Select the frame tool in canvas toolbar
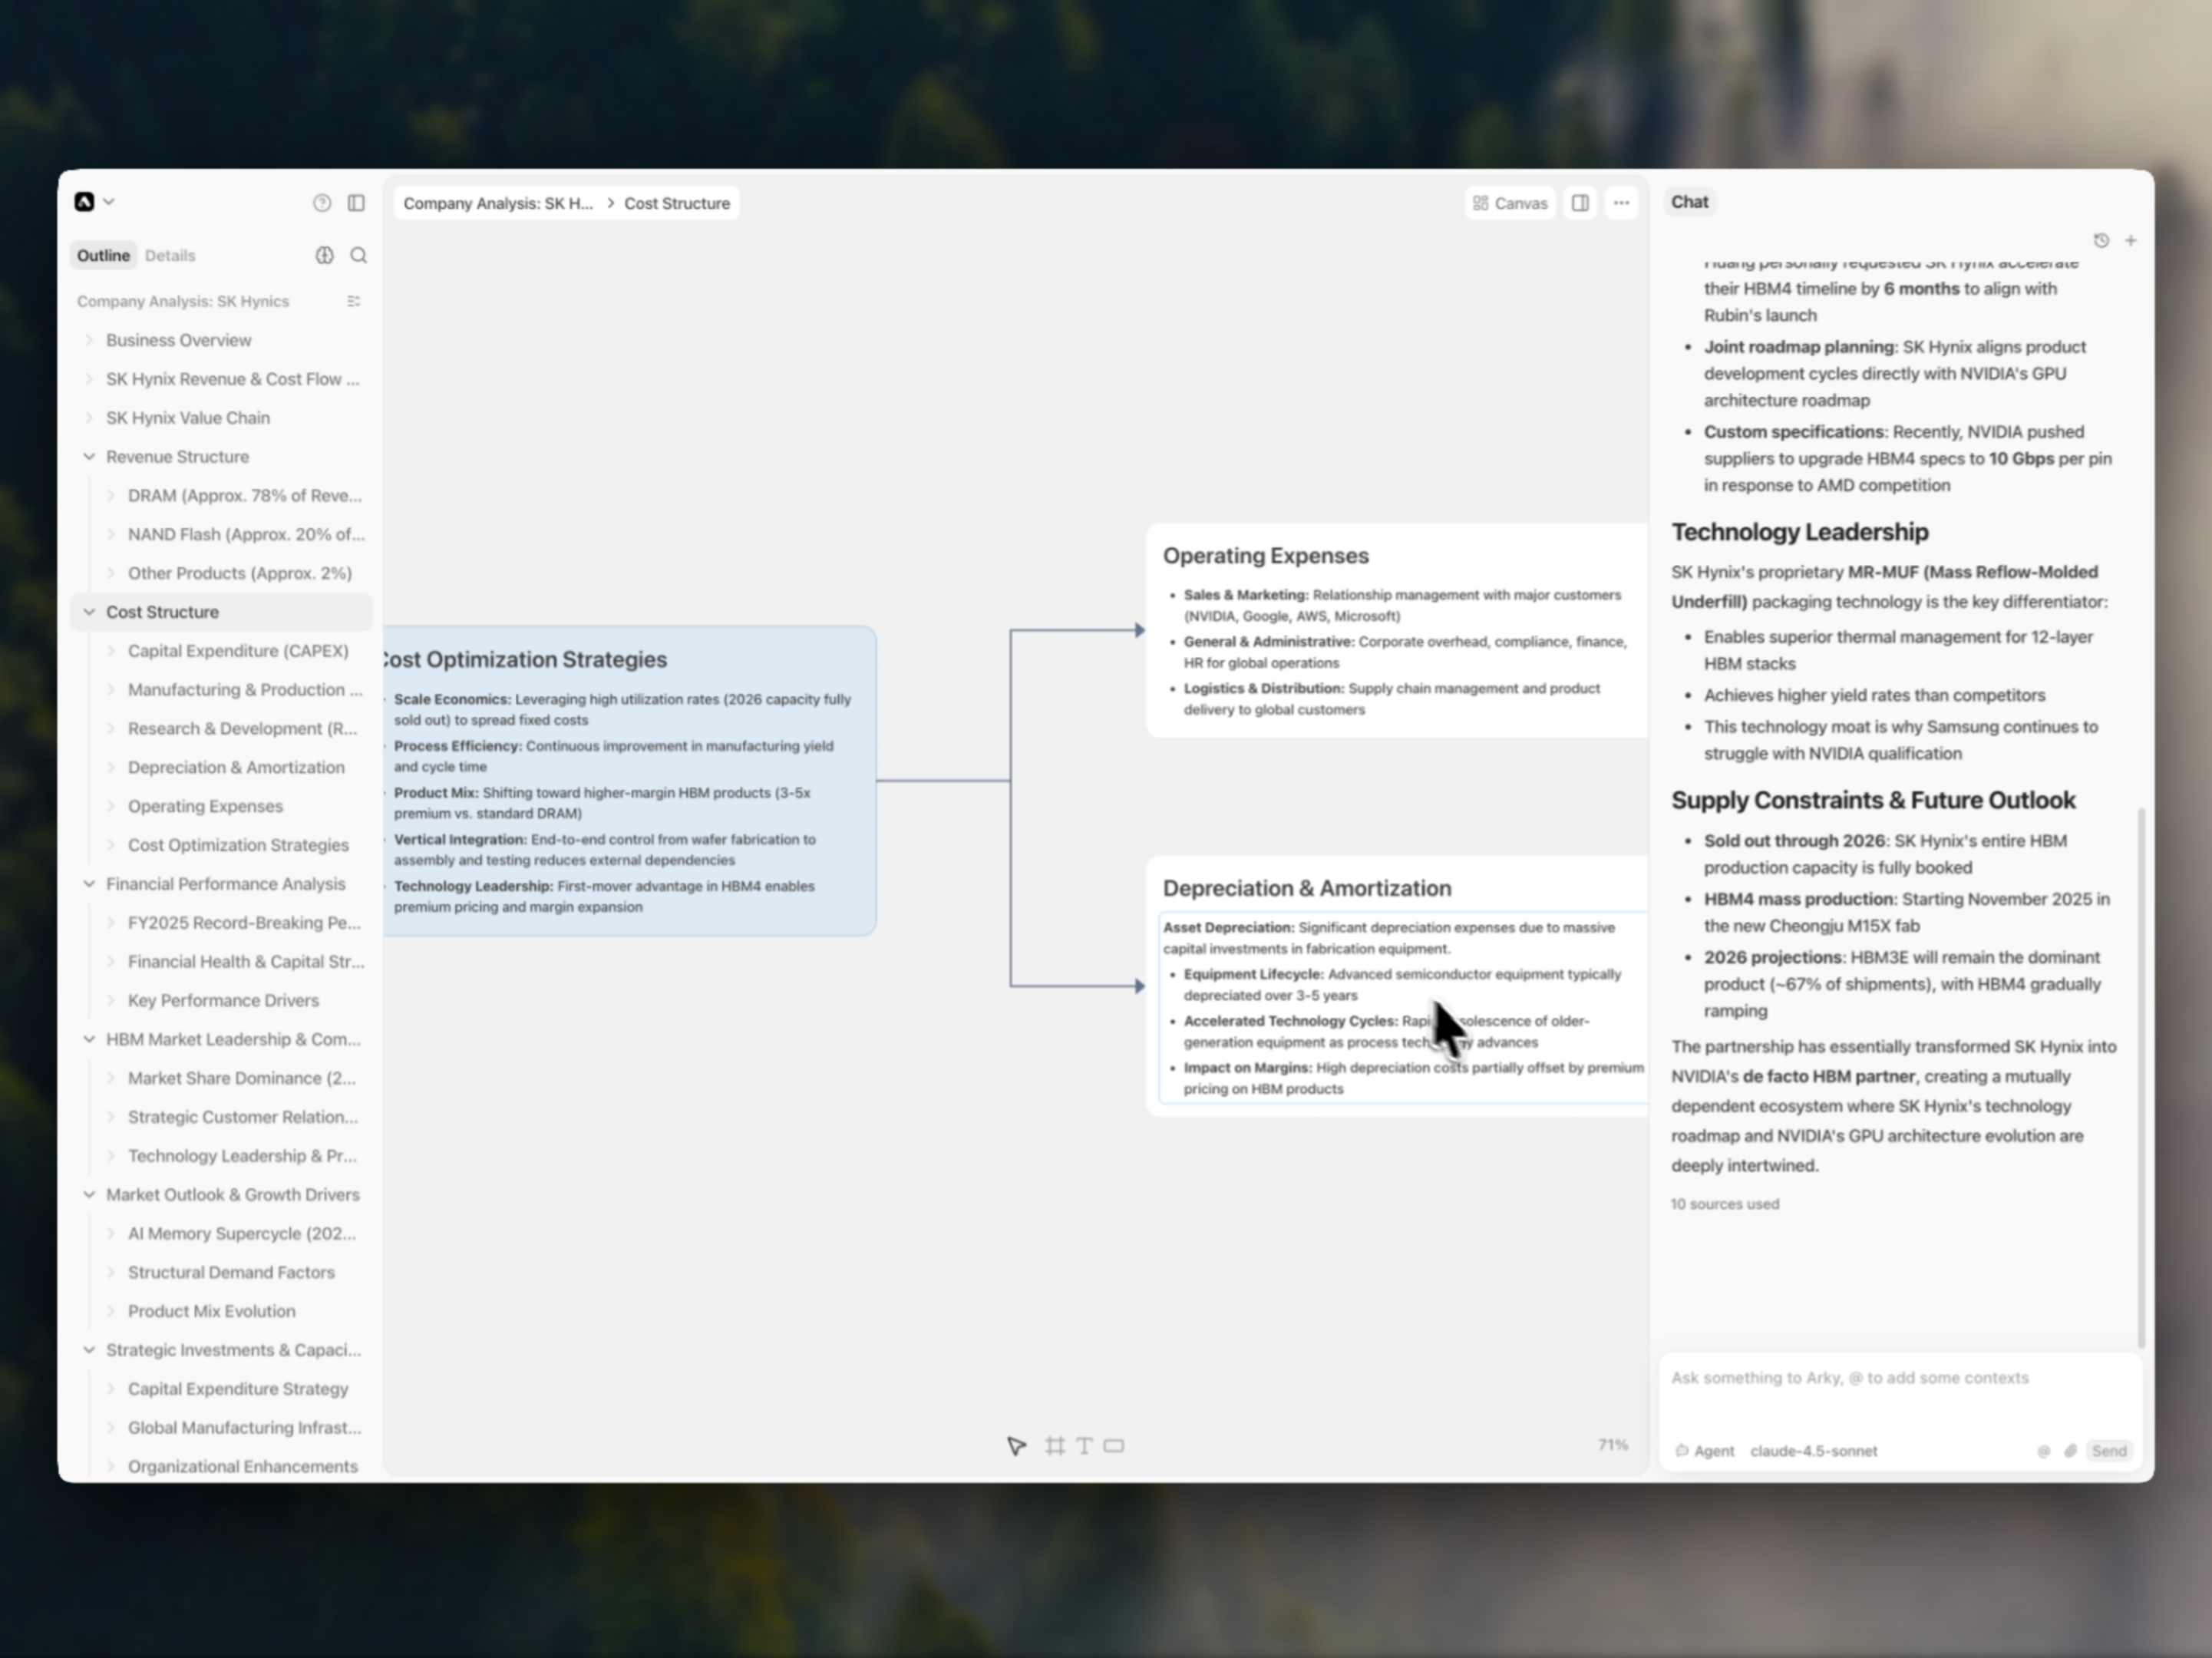Viewport: 2212px width, 1658px height. click(1054, 1446)
